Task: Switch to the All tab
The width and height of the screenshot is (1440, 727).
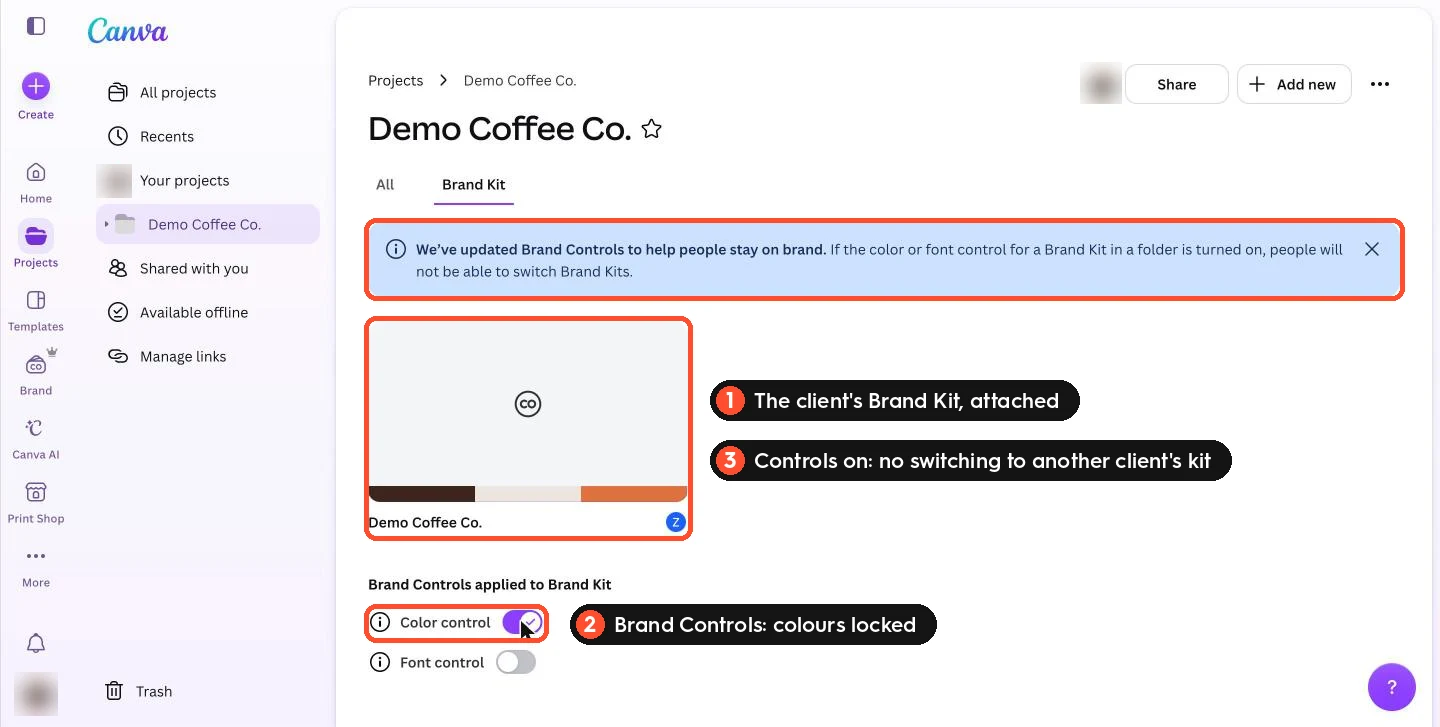Action: (385, 184)
